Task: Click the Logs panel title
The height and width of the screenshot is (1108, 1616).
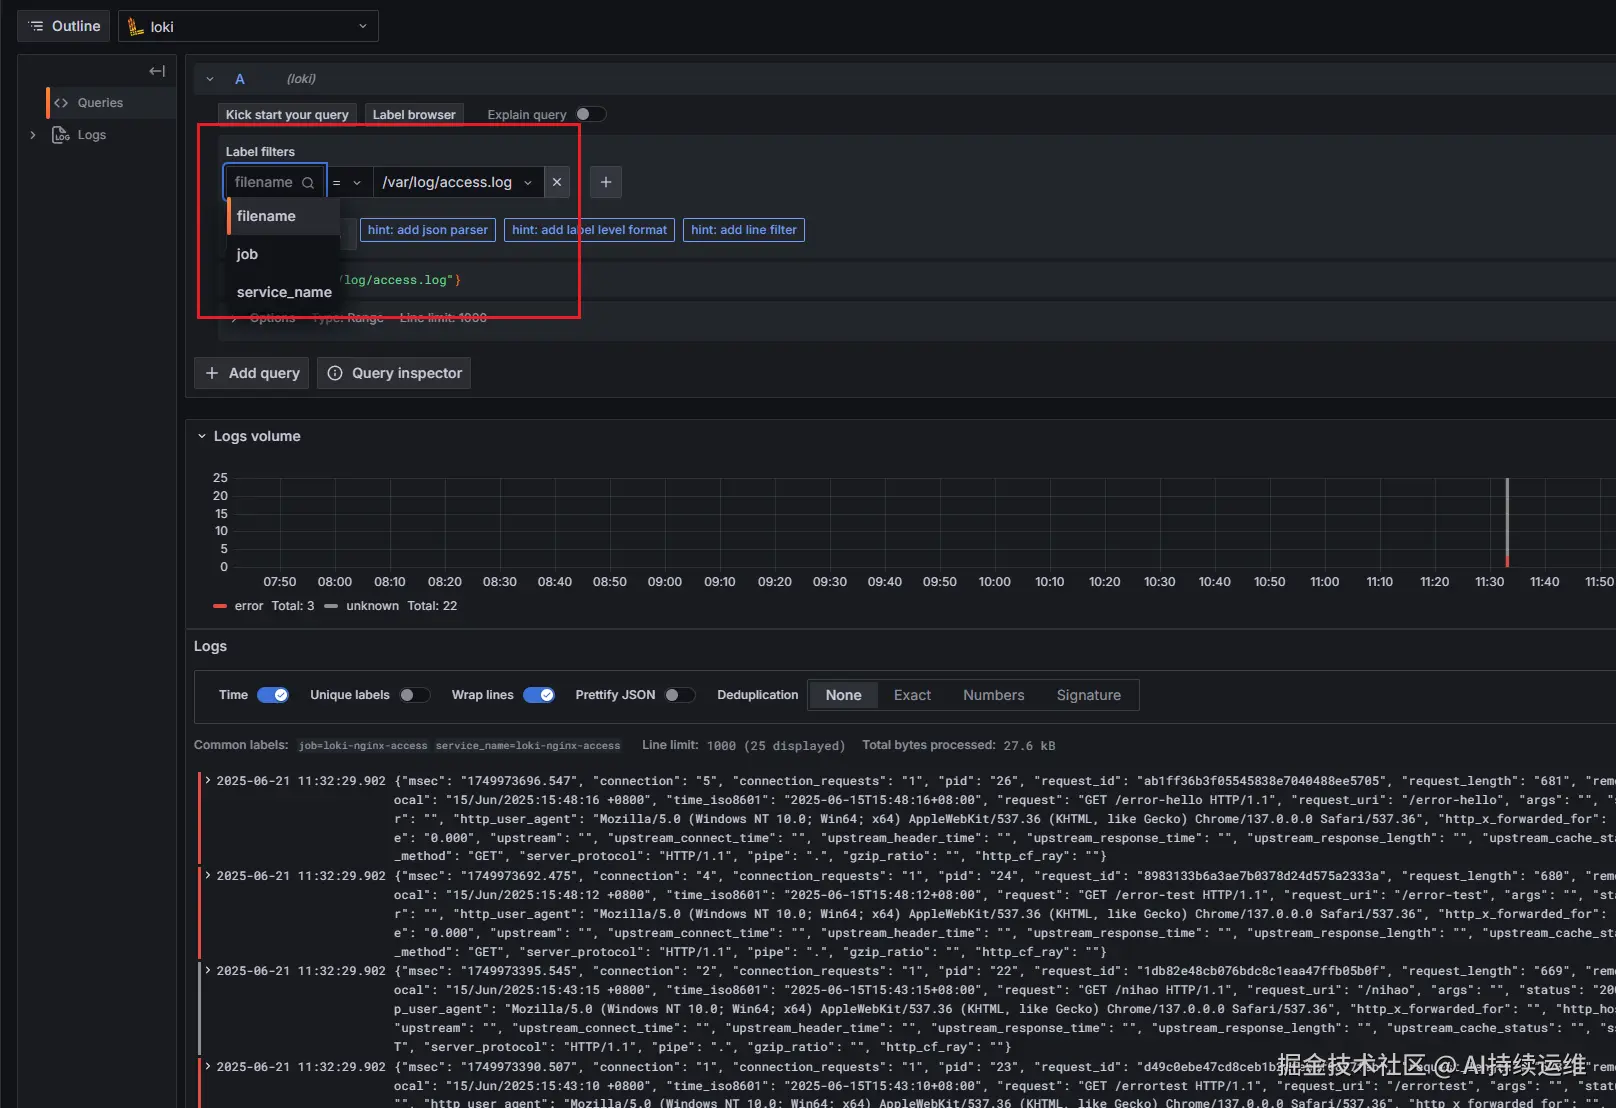Action: (210, 646)
